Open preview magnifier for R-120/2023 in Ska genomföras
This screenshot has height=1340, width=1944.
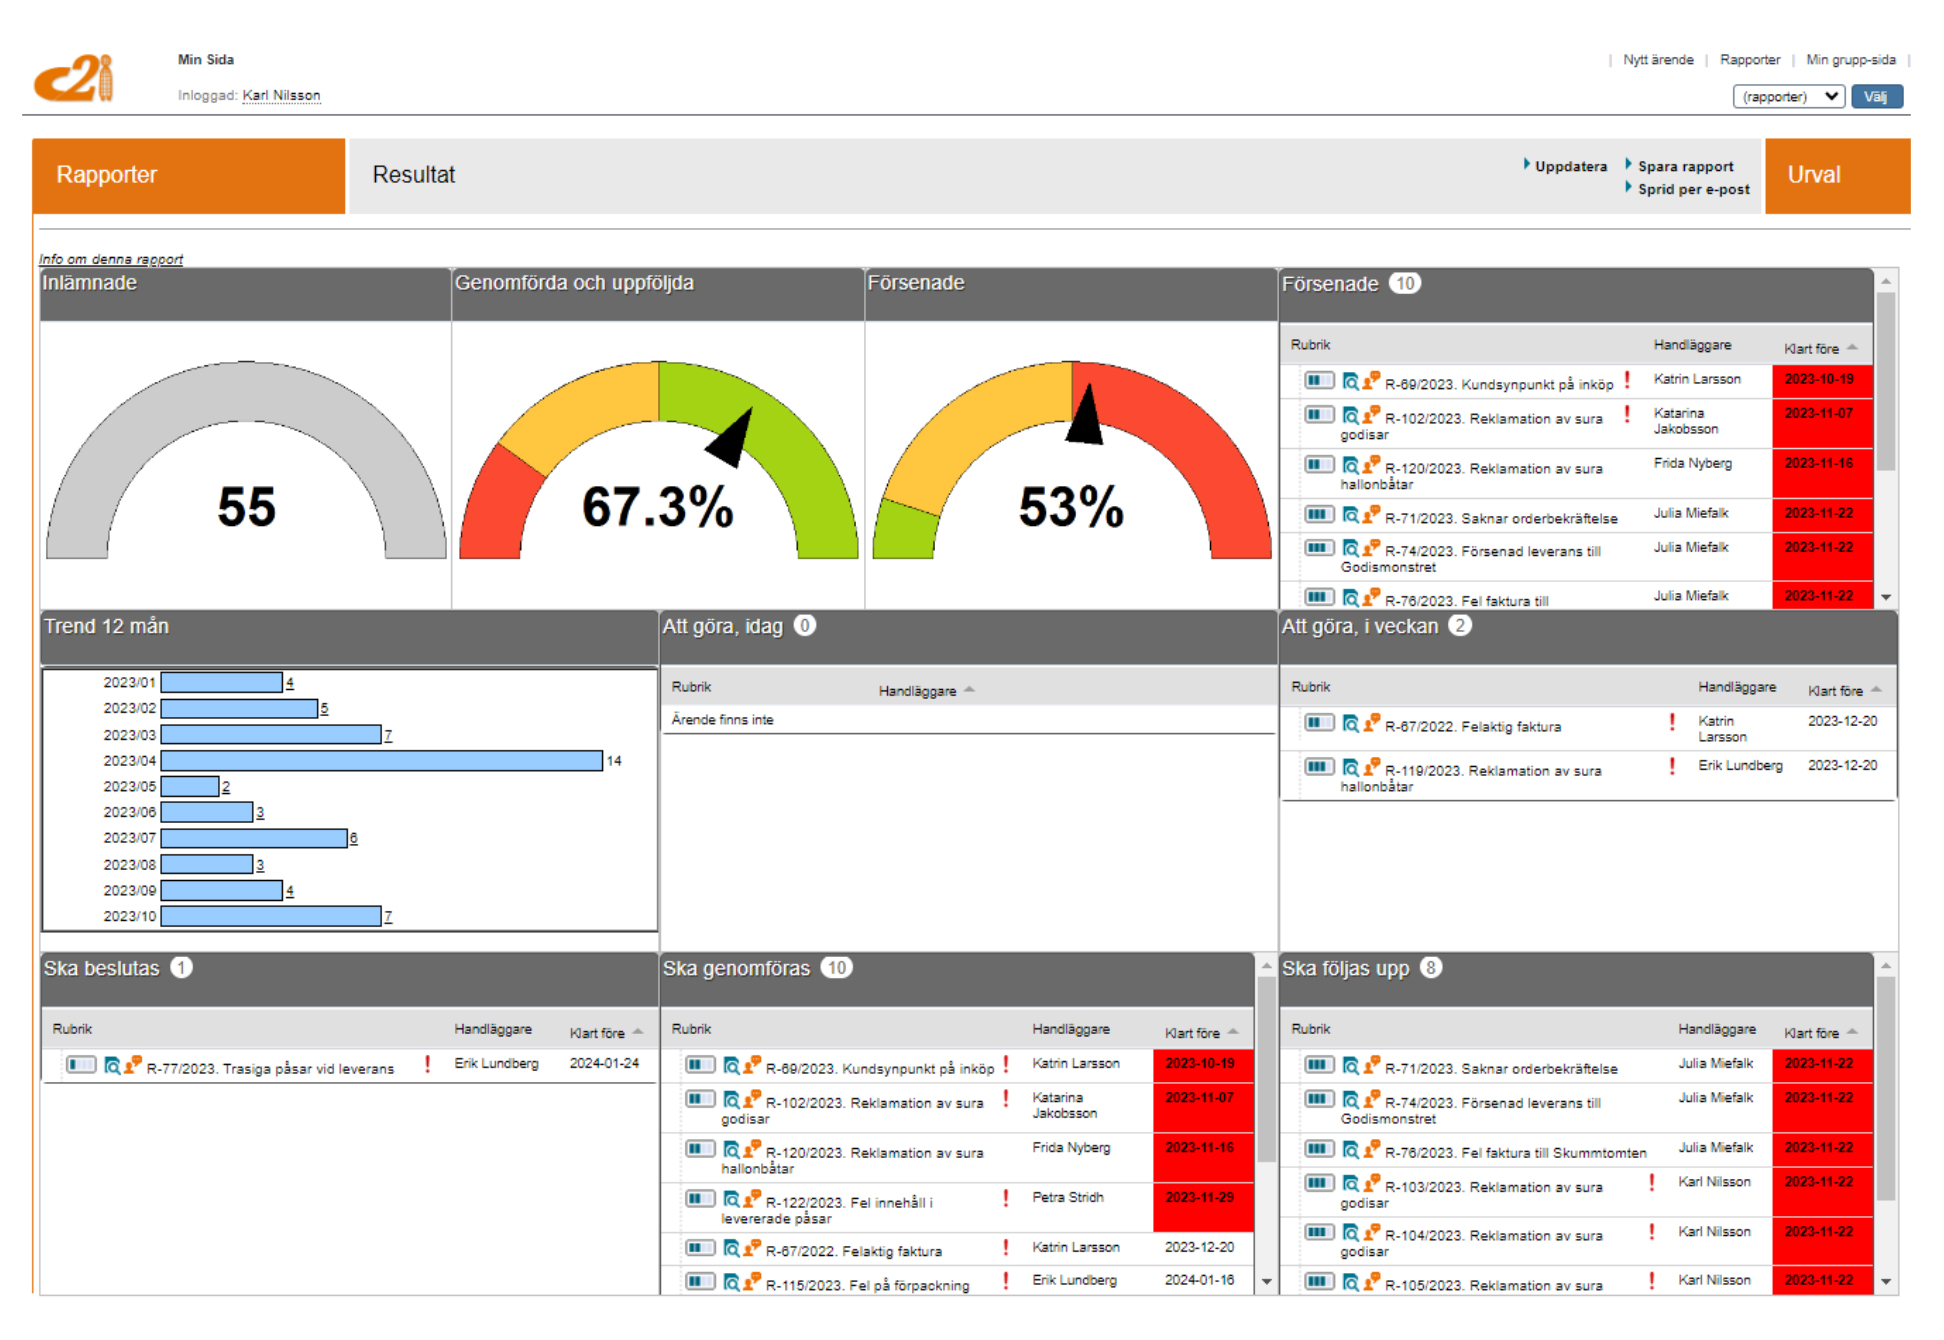click(731, 1149)
